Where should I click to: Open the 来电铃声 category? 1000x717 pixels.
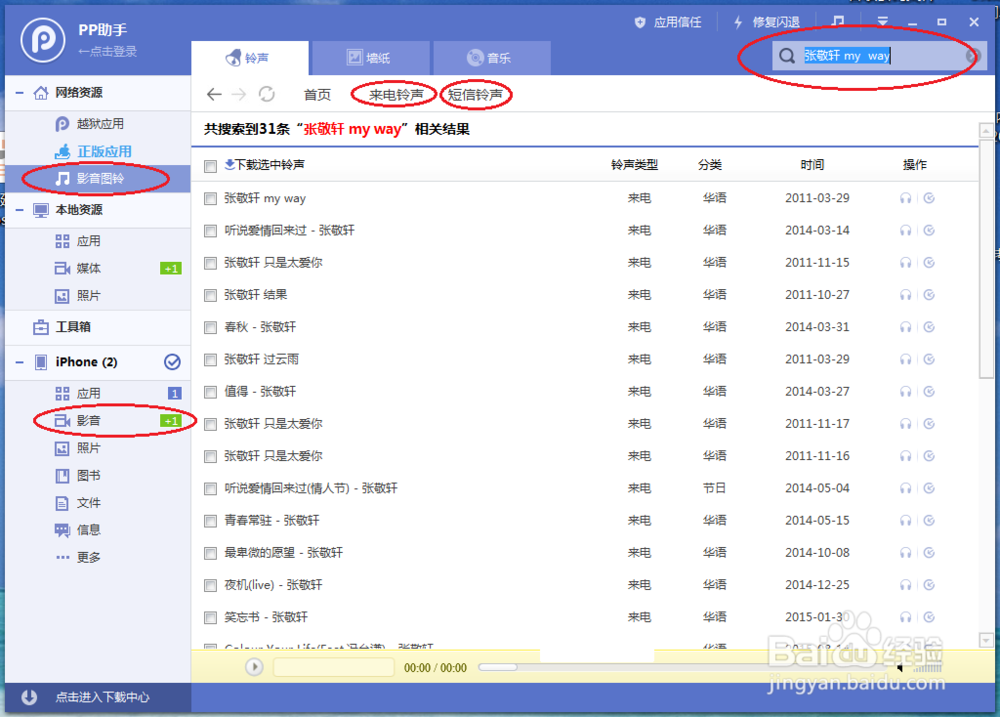[x=396, y=95]
